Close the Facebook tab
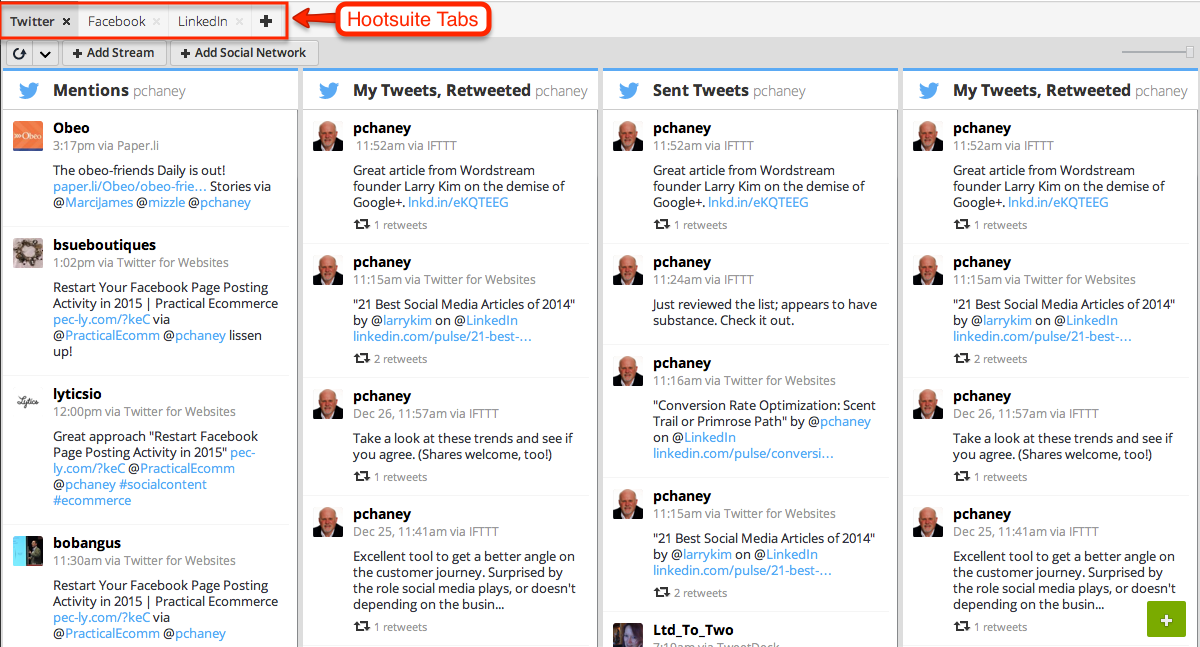Viewport: 1200px width, 647px height. click(156, 22)
